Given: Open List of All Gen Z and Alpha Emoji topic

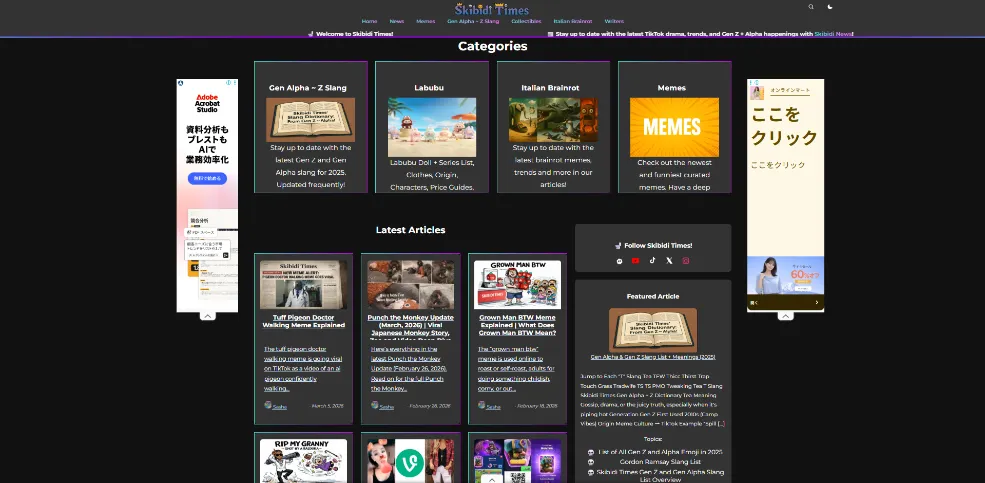Looking at the screenshot, I should pyautogui.click(x=660, y=452).
